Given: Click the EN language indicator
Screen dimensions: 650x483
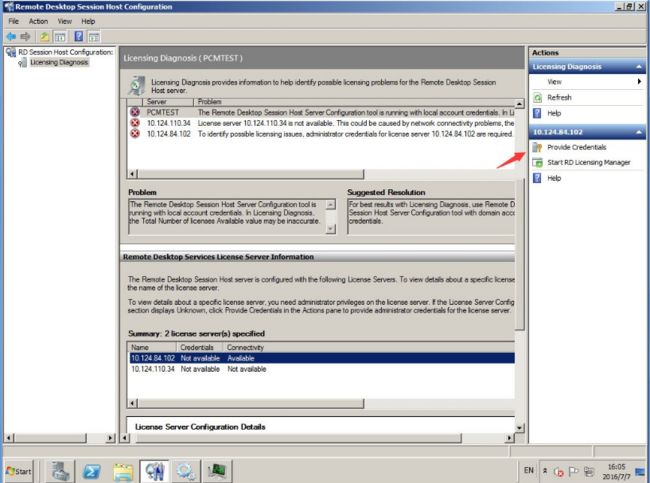Looking at the screenshot, I should (x=529, y=471).
